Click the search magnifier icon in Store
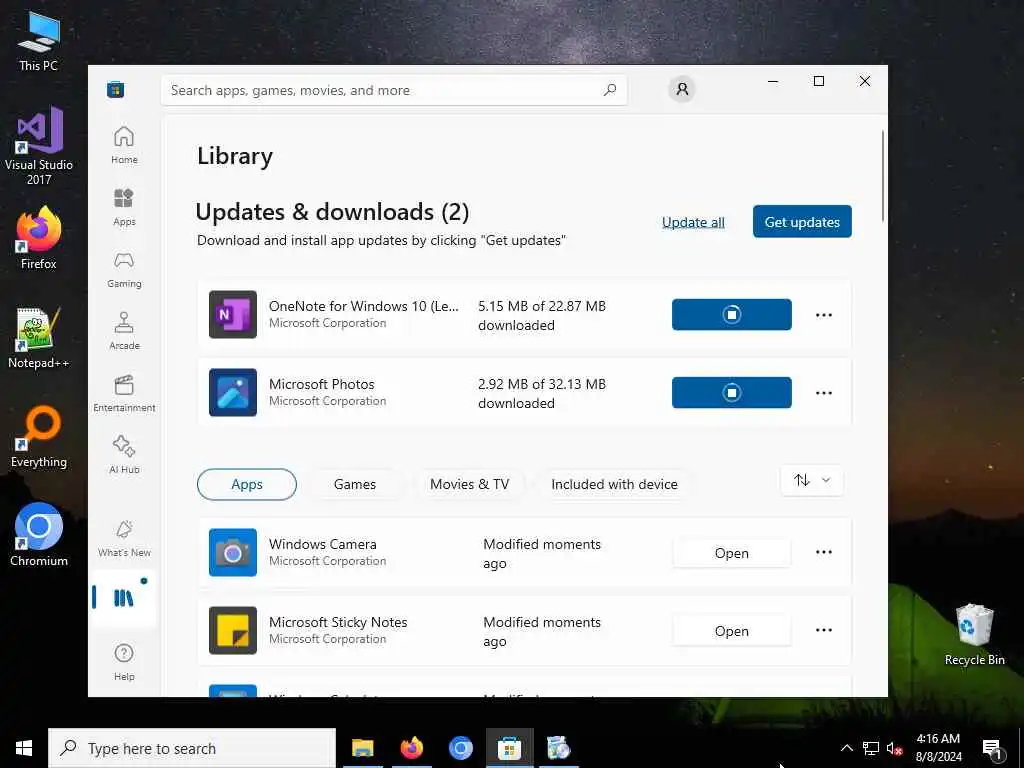Viewport: 1024px width, 768px height. (x=610, y=90)
